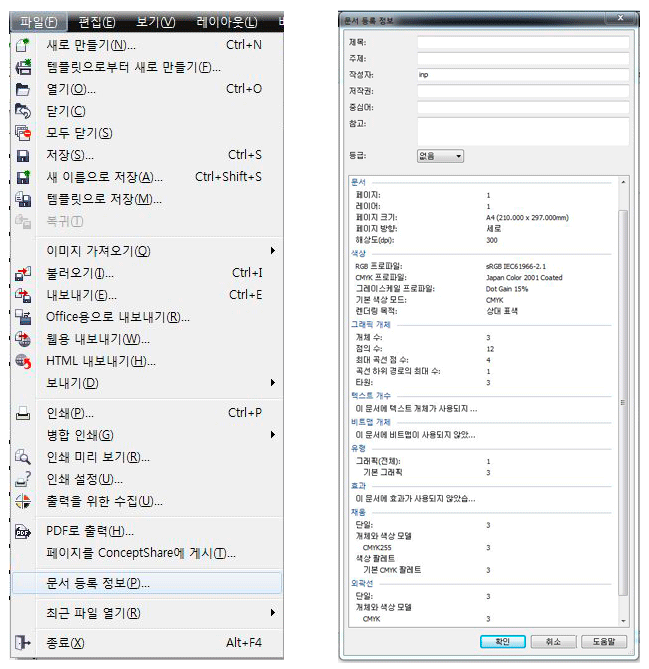The height and width of the screenshot is (669, 649).
Task: Click the floppy disk icon beside 저장
Action: (x=23, y=155)
